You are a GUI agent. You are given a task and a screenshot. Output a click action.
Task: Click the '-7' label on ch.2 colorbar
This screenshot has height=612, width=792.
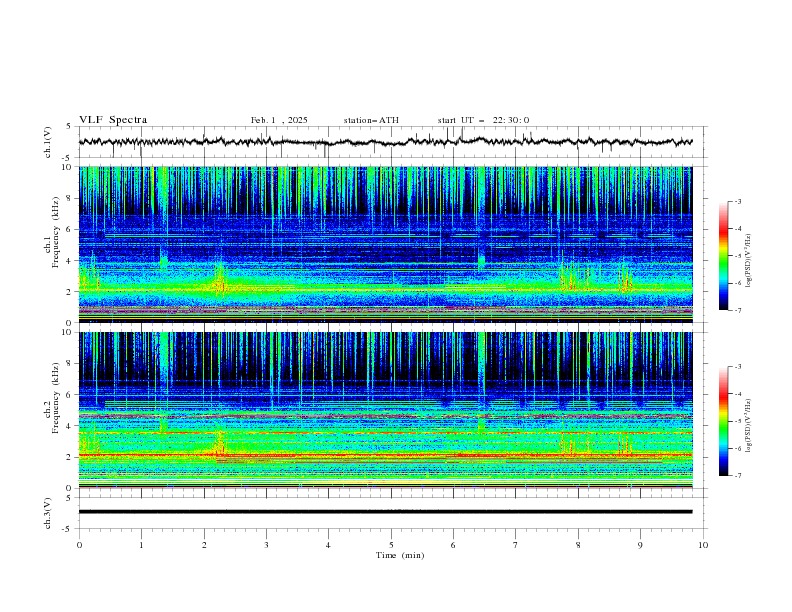[x=738, y=475]
